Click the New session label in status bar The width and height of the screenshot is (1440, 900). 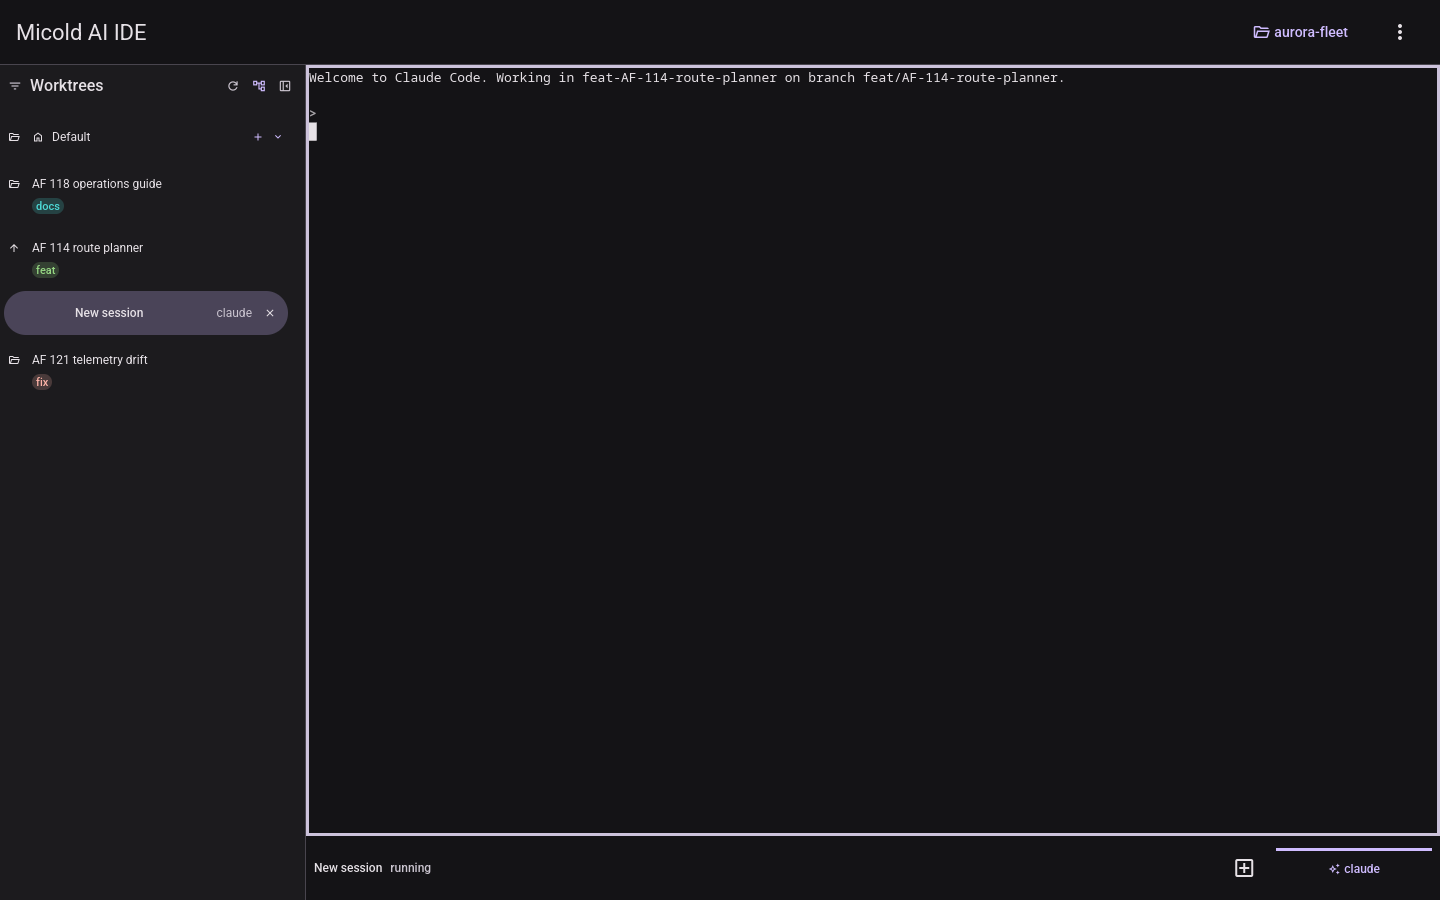[x=348, y=868]
